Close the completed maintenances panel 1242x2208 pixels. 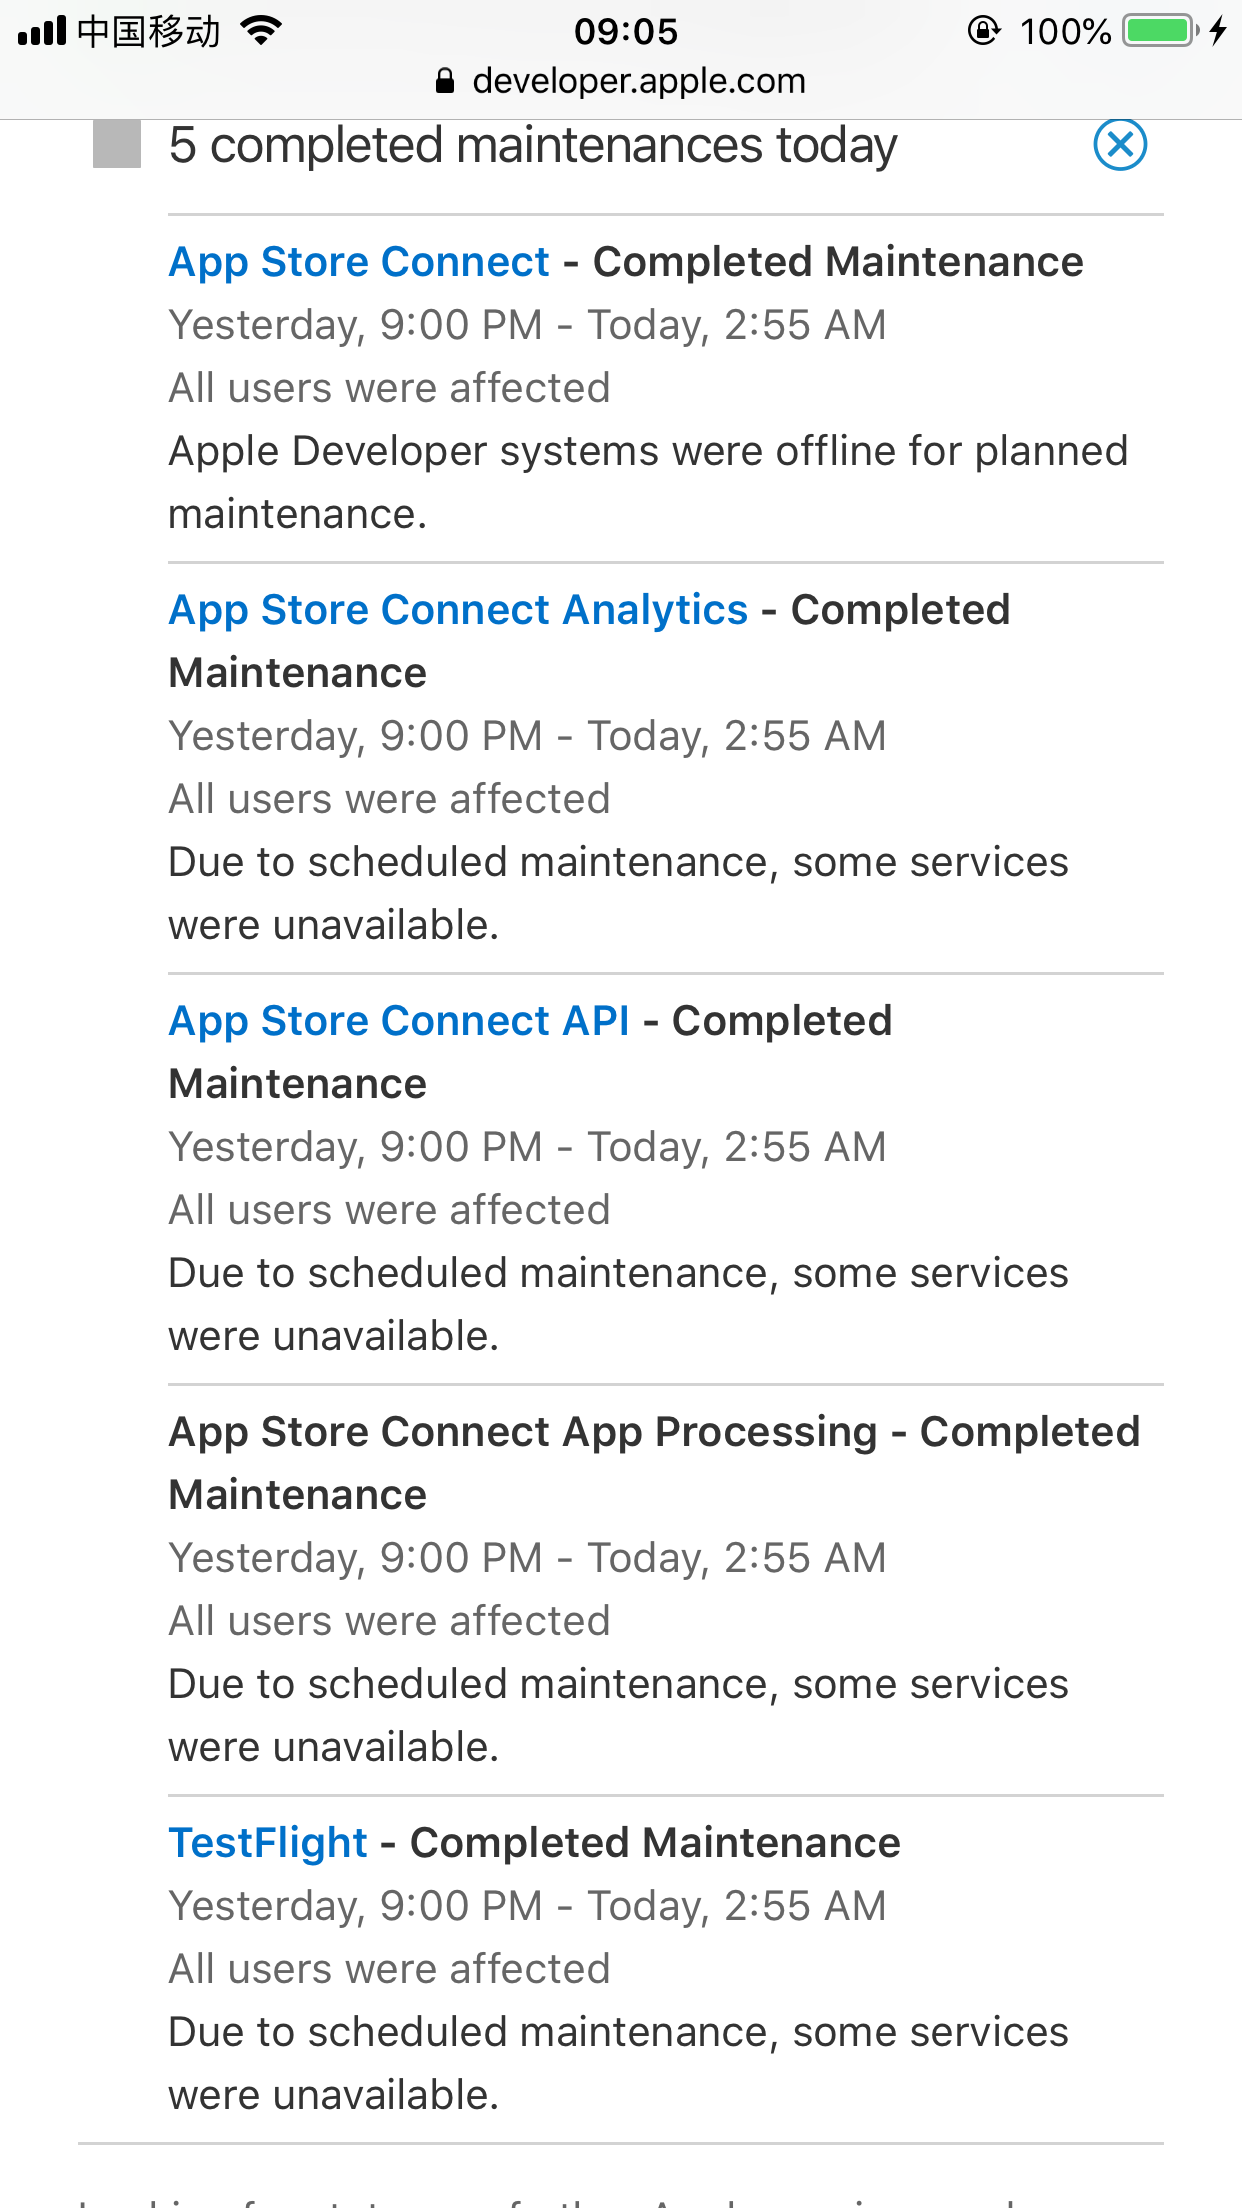(1120, 145)
